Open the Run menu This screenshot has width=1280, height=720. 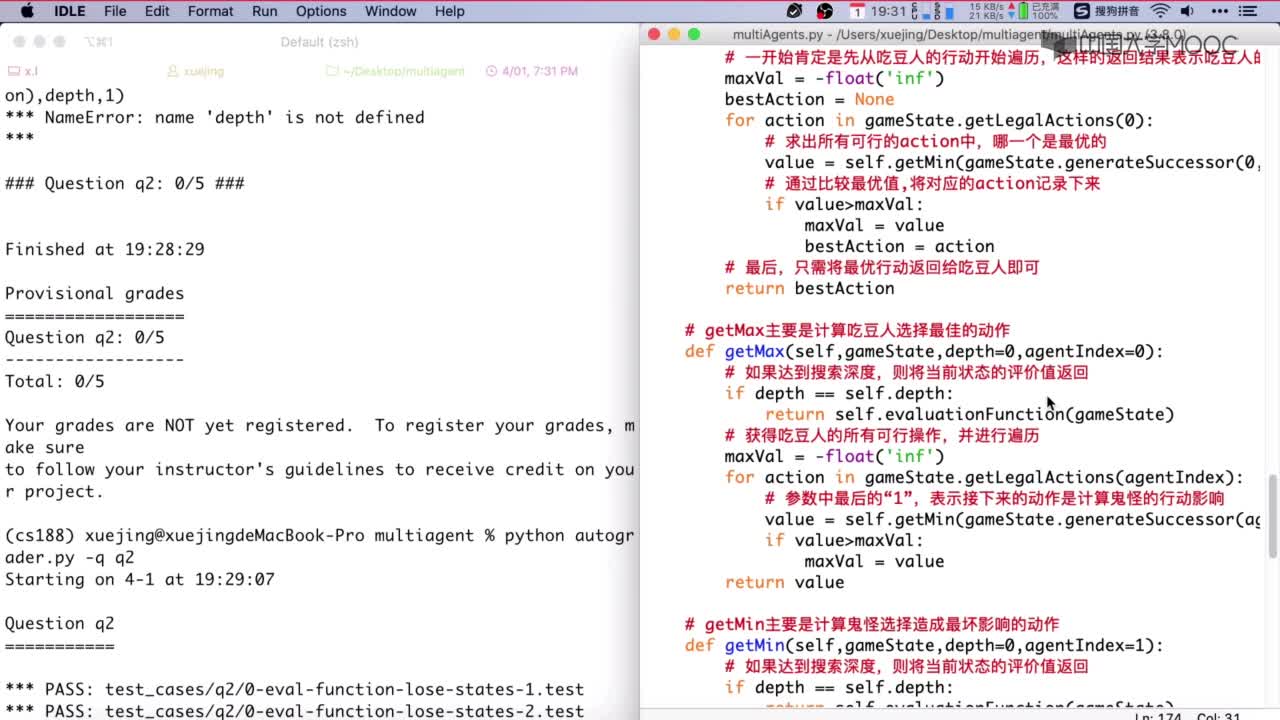tap(265, 11)
